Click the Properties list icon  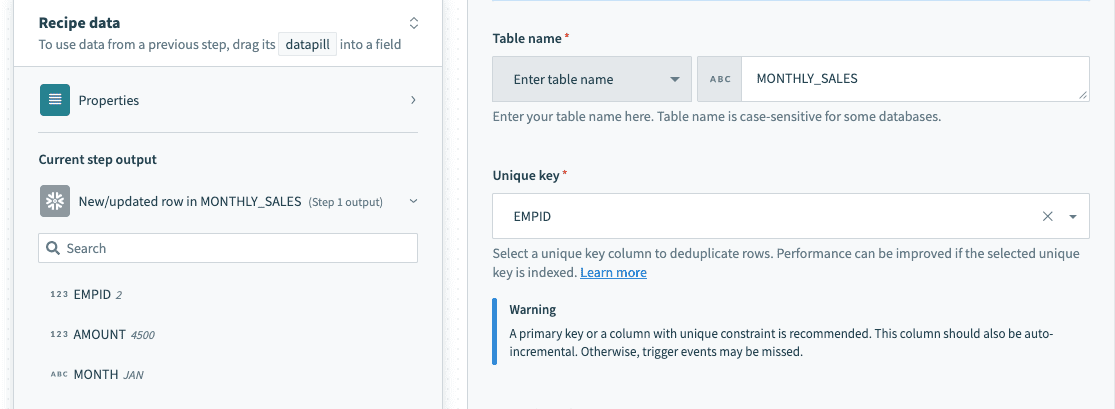point(55,100)
